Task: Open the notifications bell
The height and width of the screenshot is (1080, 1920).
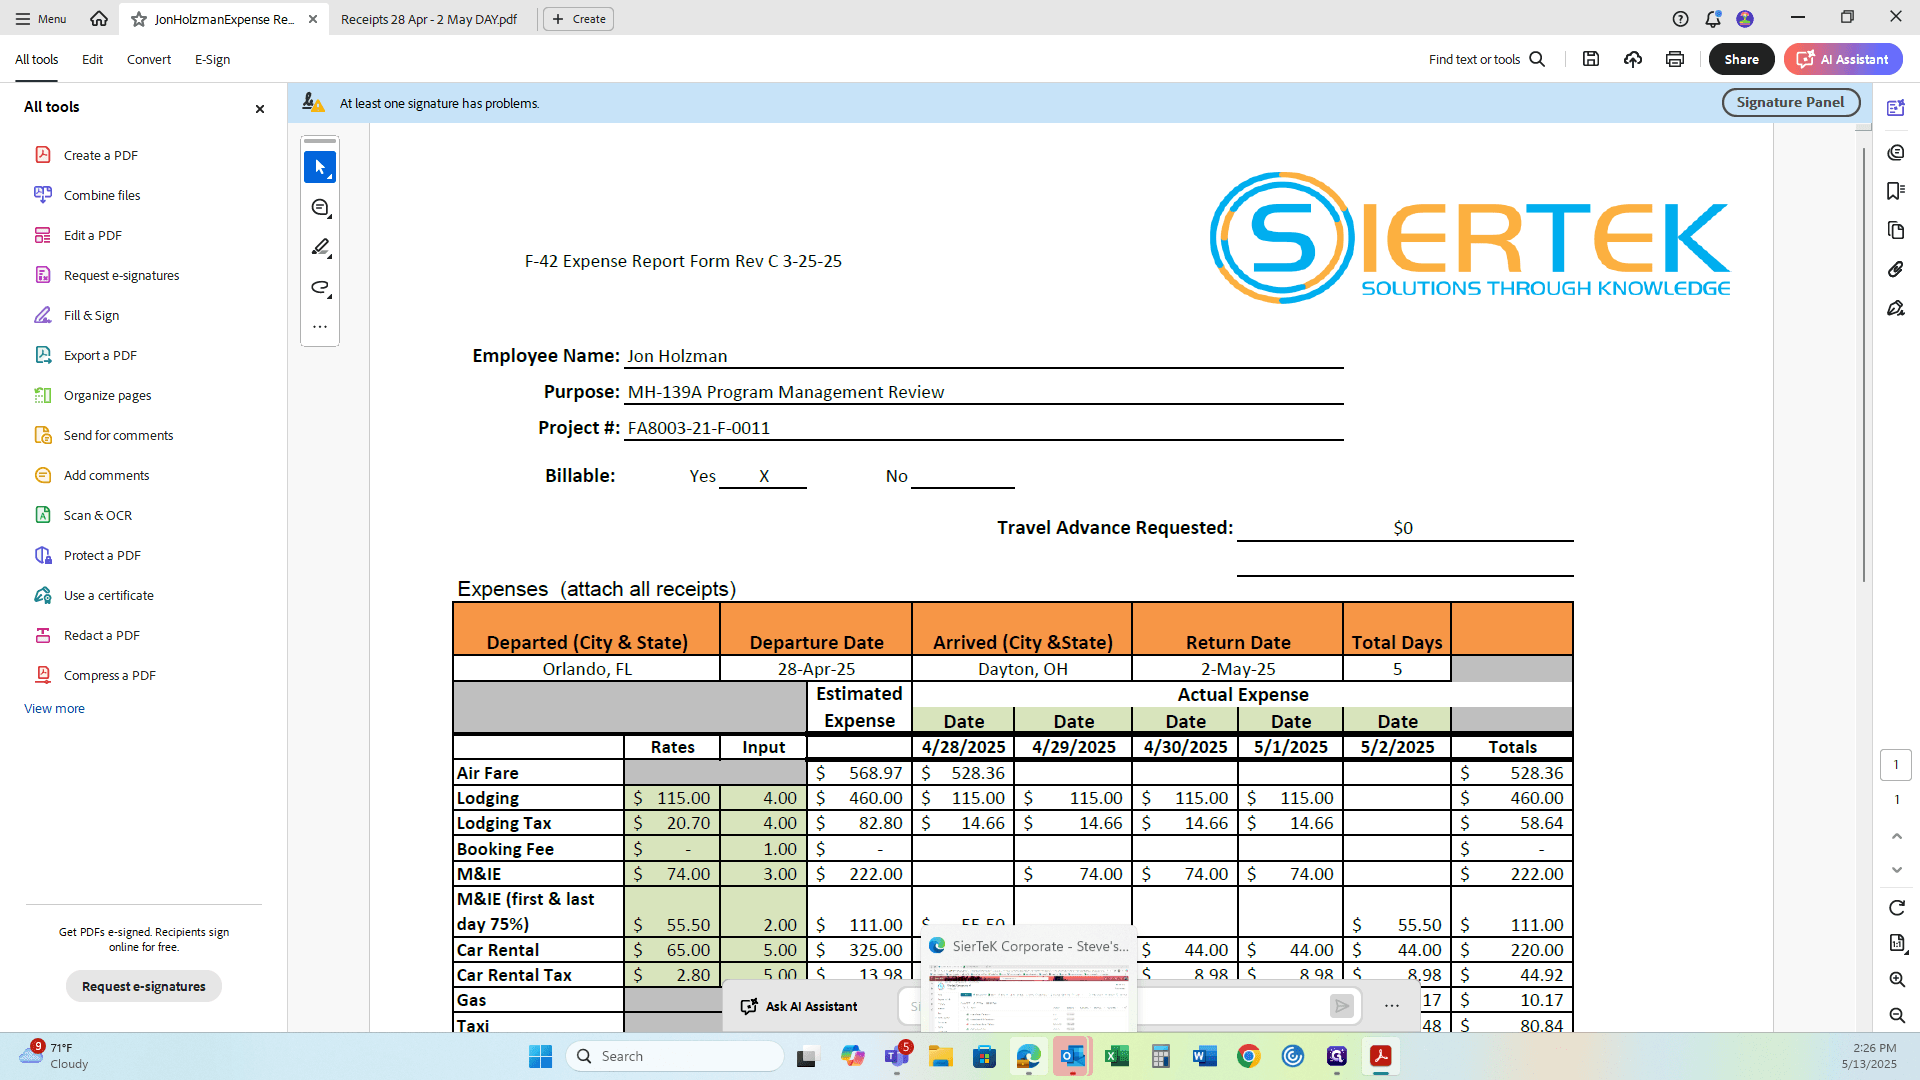Action: [1713, 19]
